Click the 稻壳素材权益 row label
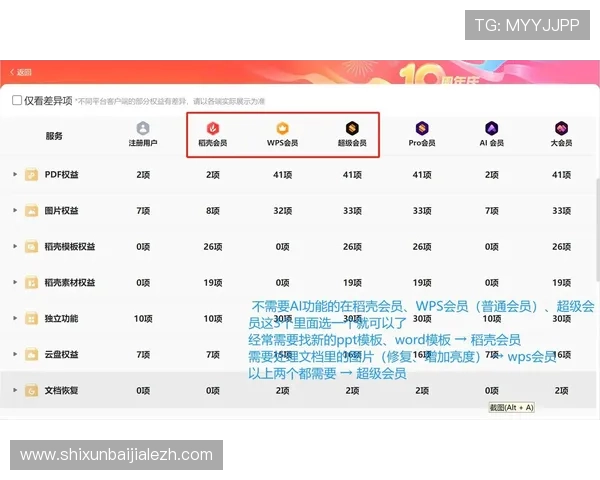 tap(70, 282)
